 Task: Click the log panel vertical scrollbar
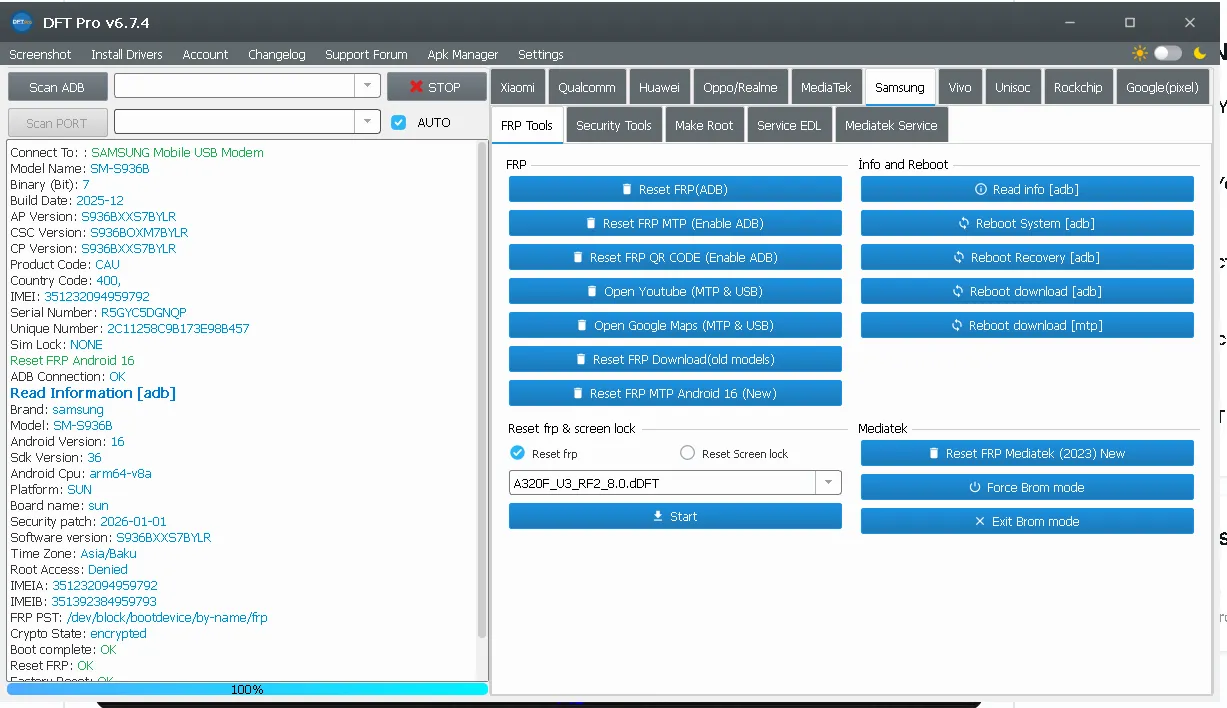[x=482, y=400]
